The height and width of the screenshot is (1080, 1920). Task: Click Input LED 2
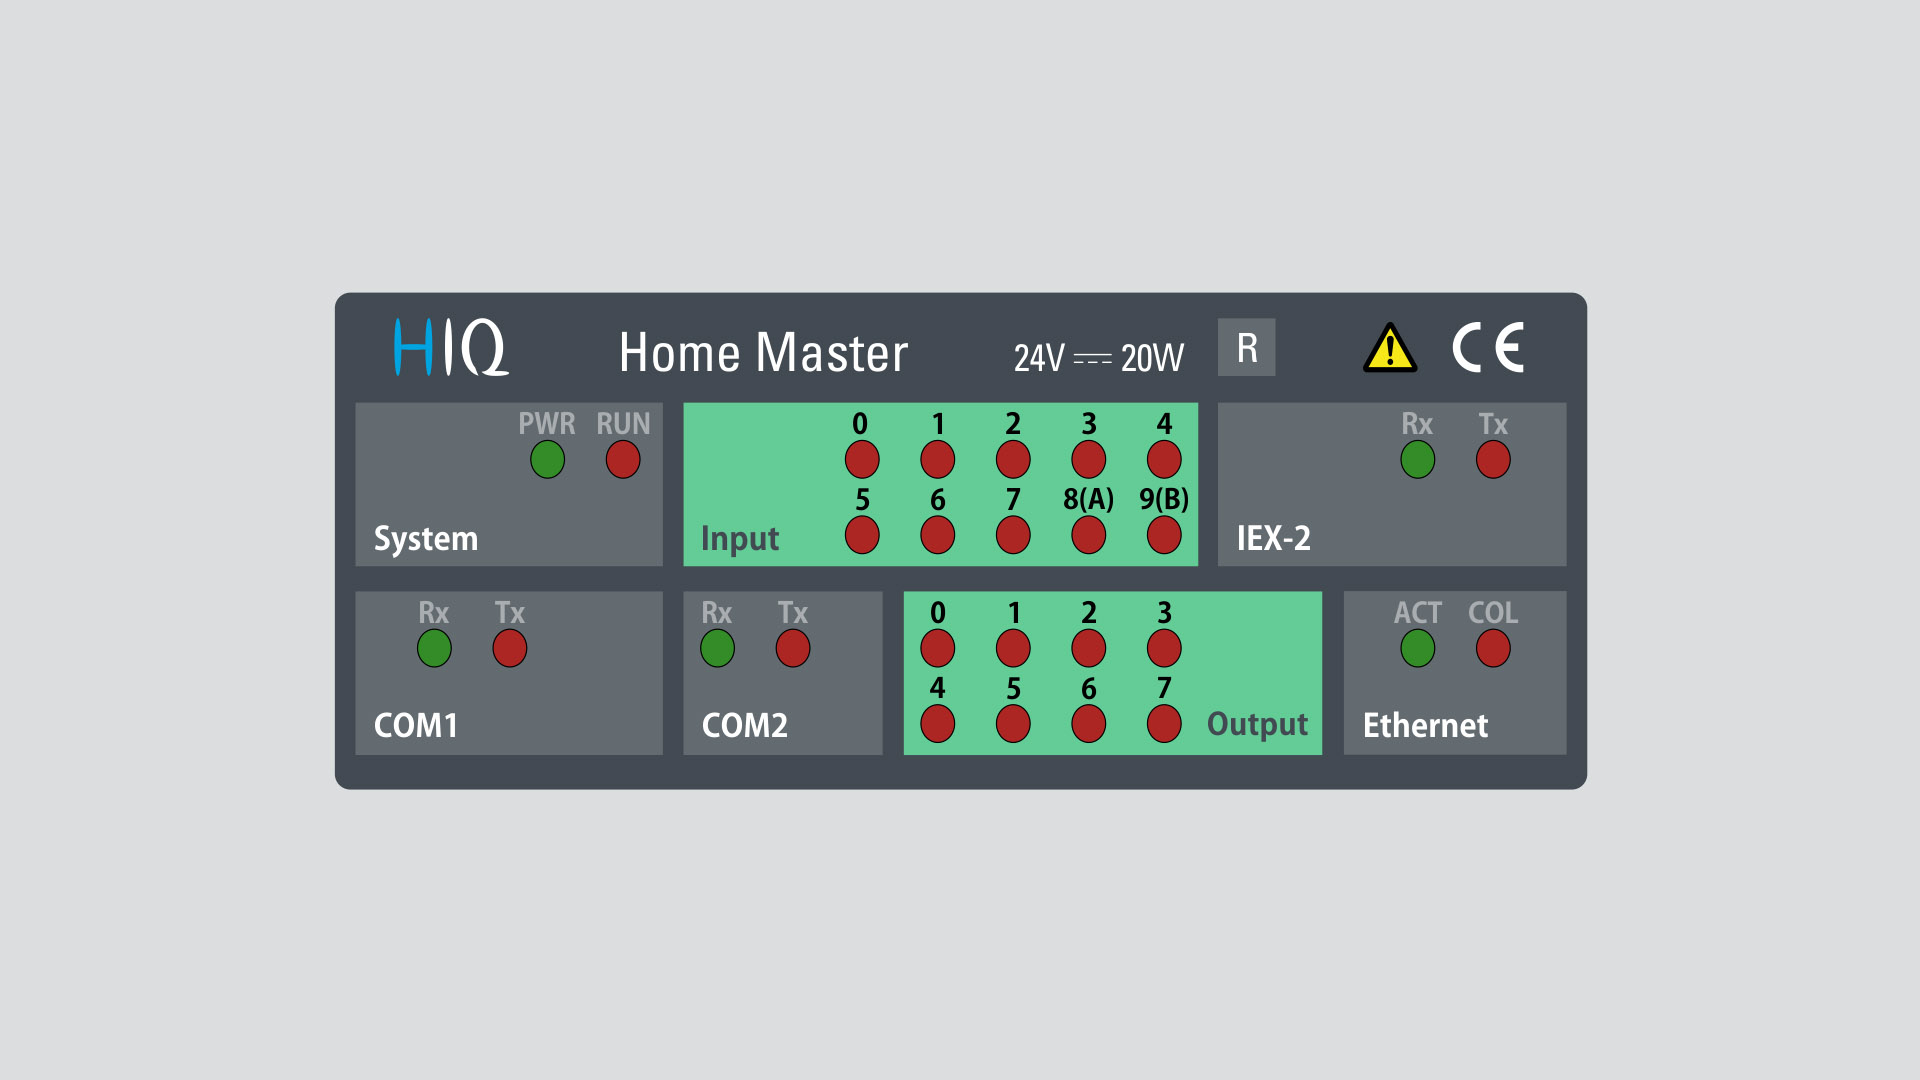tap(1013, 460)
